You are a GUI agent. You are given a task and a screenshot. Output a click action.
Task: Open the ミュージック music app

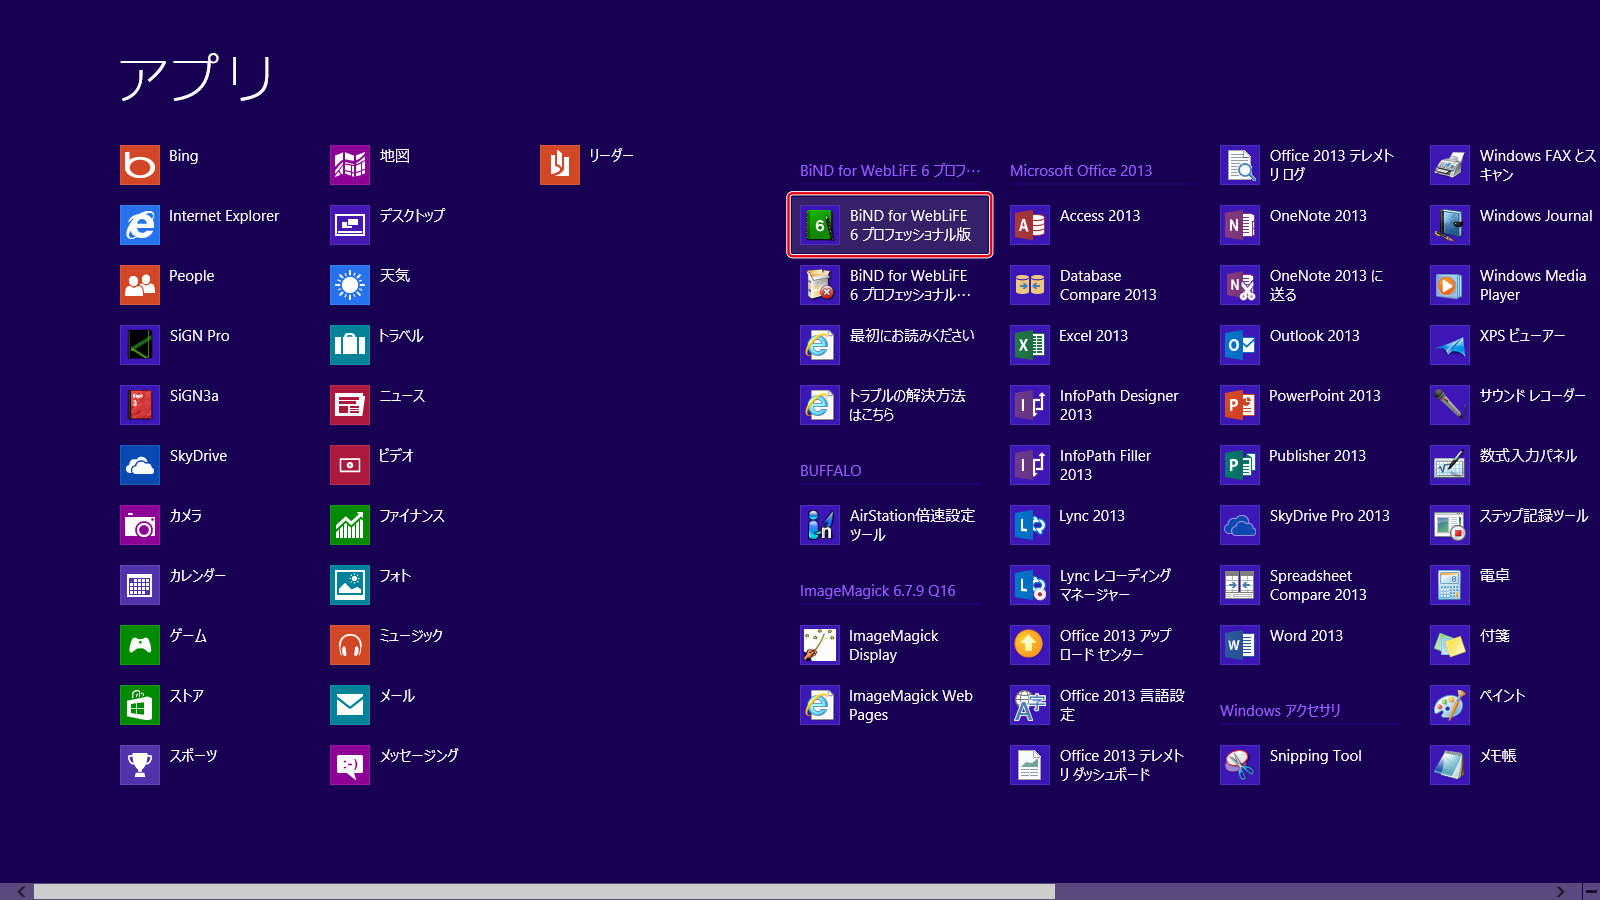pyautogui.click(x=350, y=645)
